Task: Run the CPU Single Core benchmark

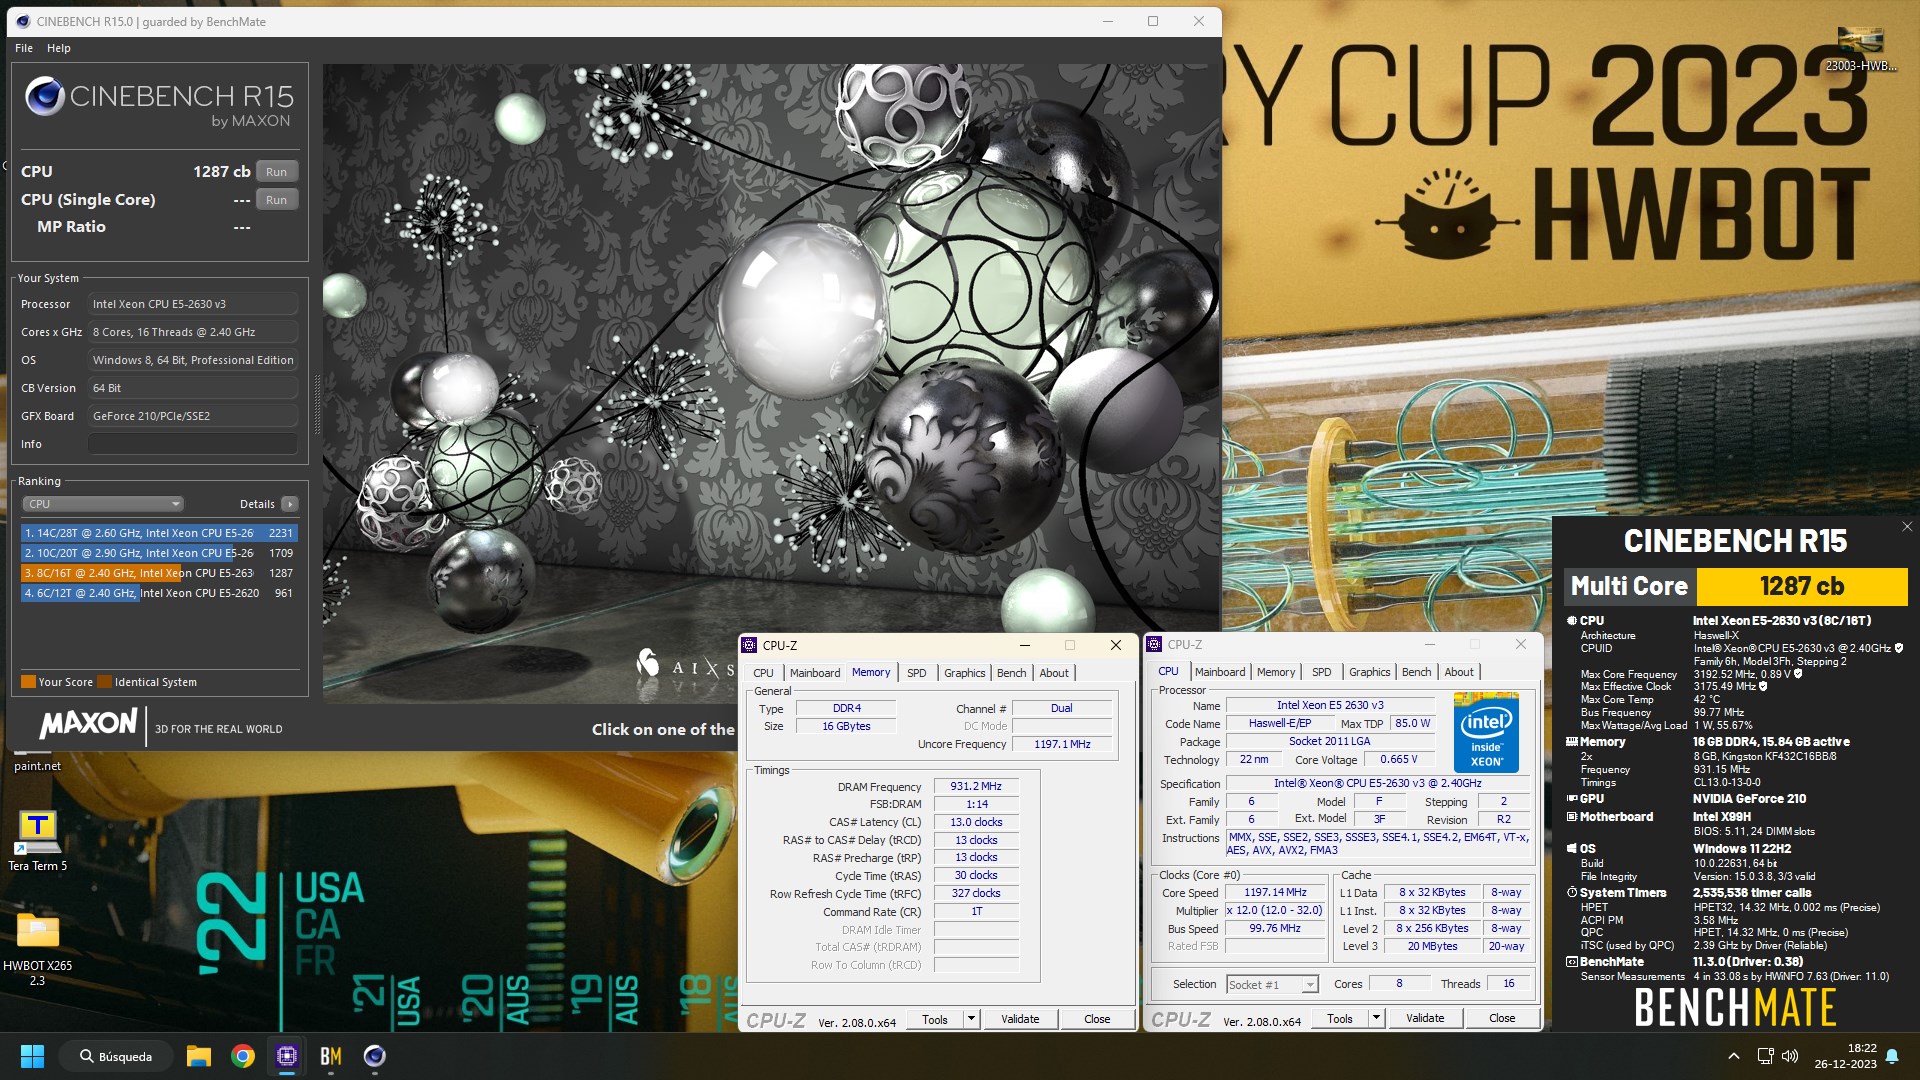Action: (277, 200)
